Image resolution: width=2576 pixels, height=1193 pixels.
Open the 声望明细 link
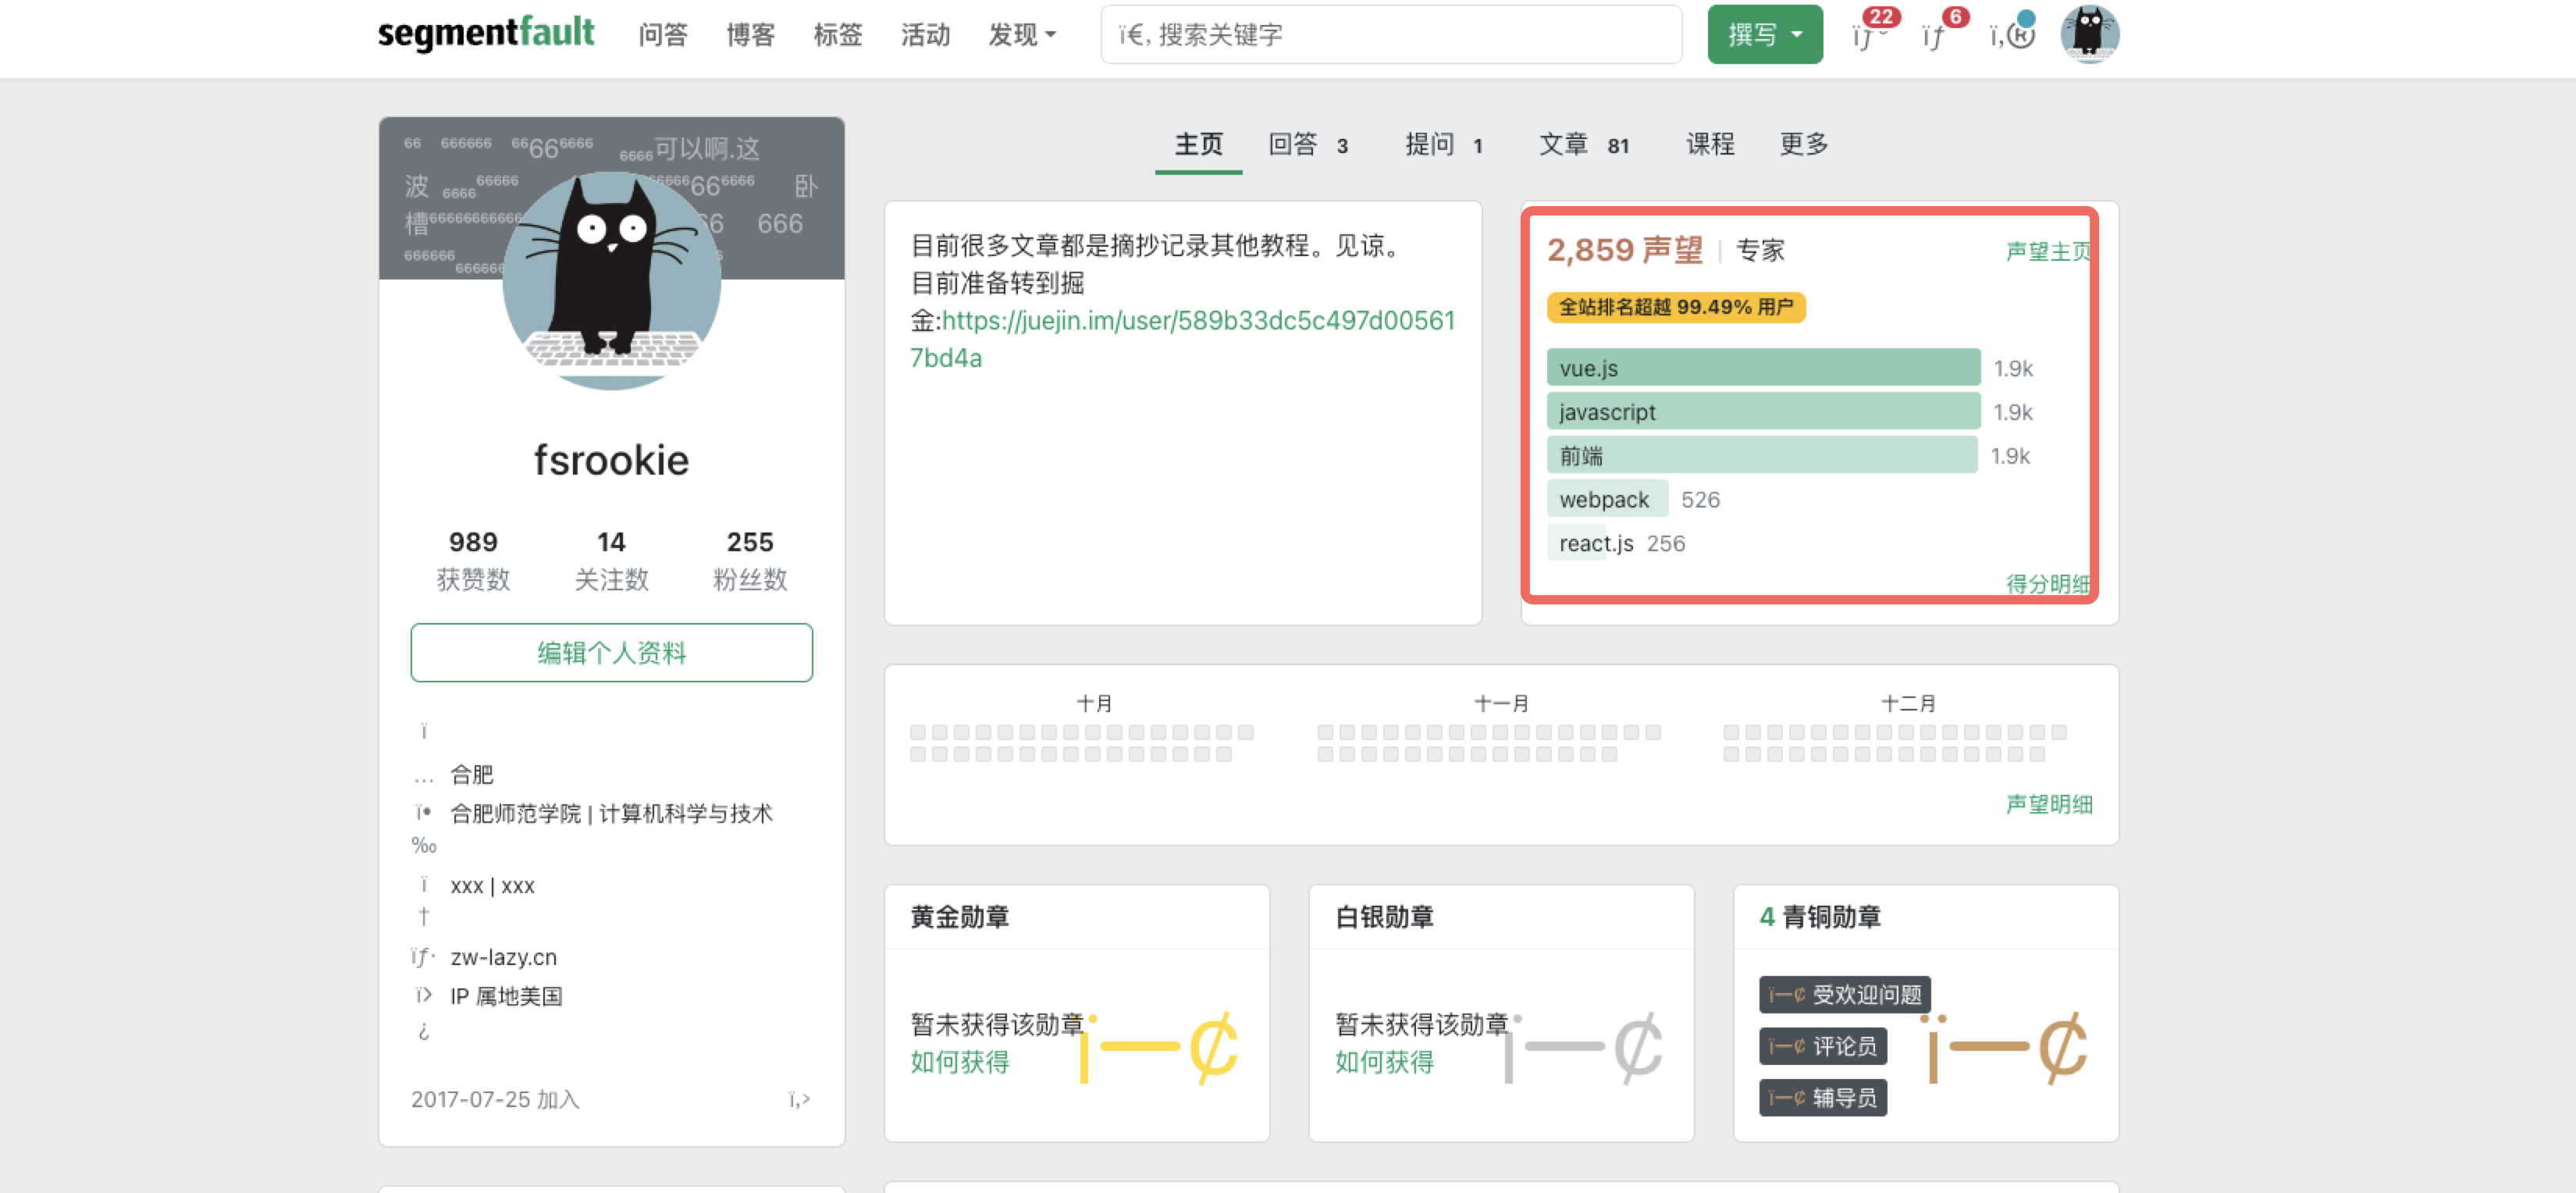pyautogui.click(x=2048, y=804)
